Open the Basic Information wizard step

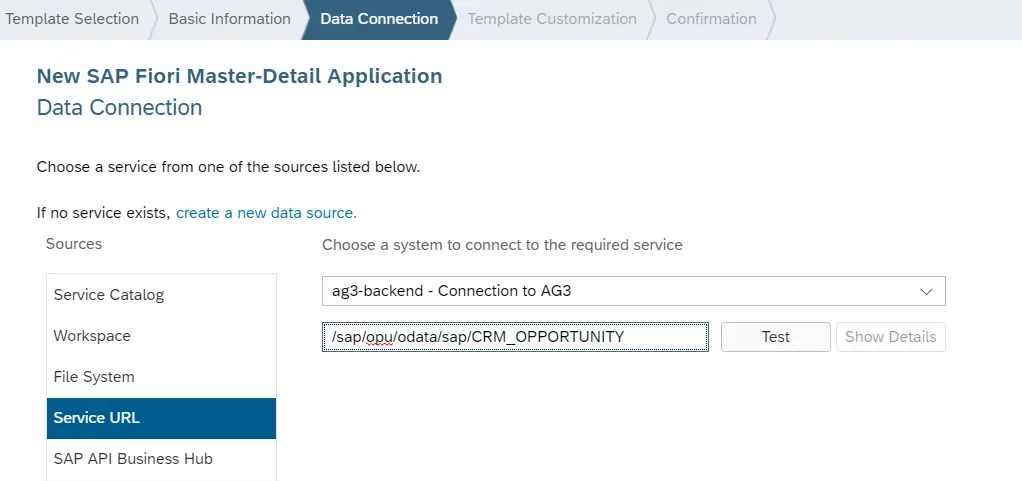pos(229,19)
